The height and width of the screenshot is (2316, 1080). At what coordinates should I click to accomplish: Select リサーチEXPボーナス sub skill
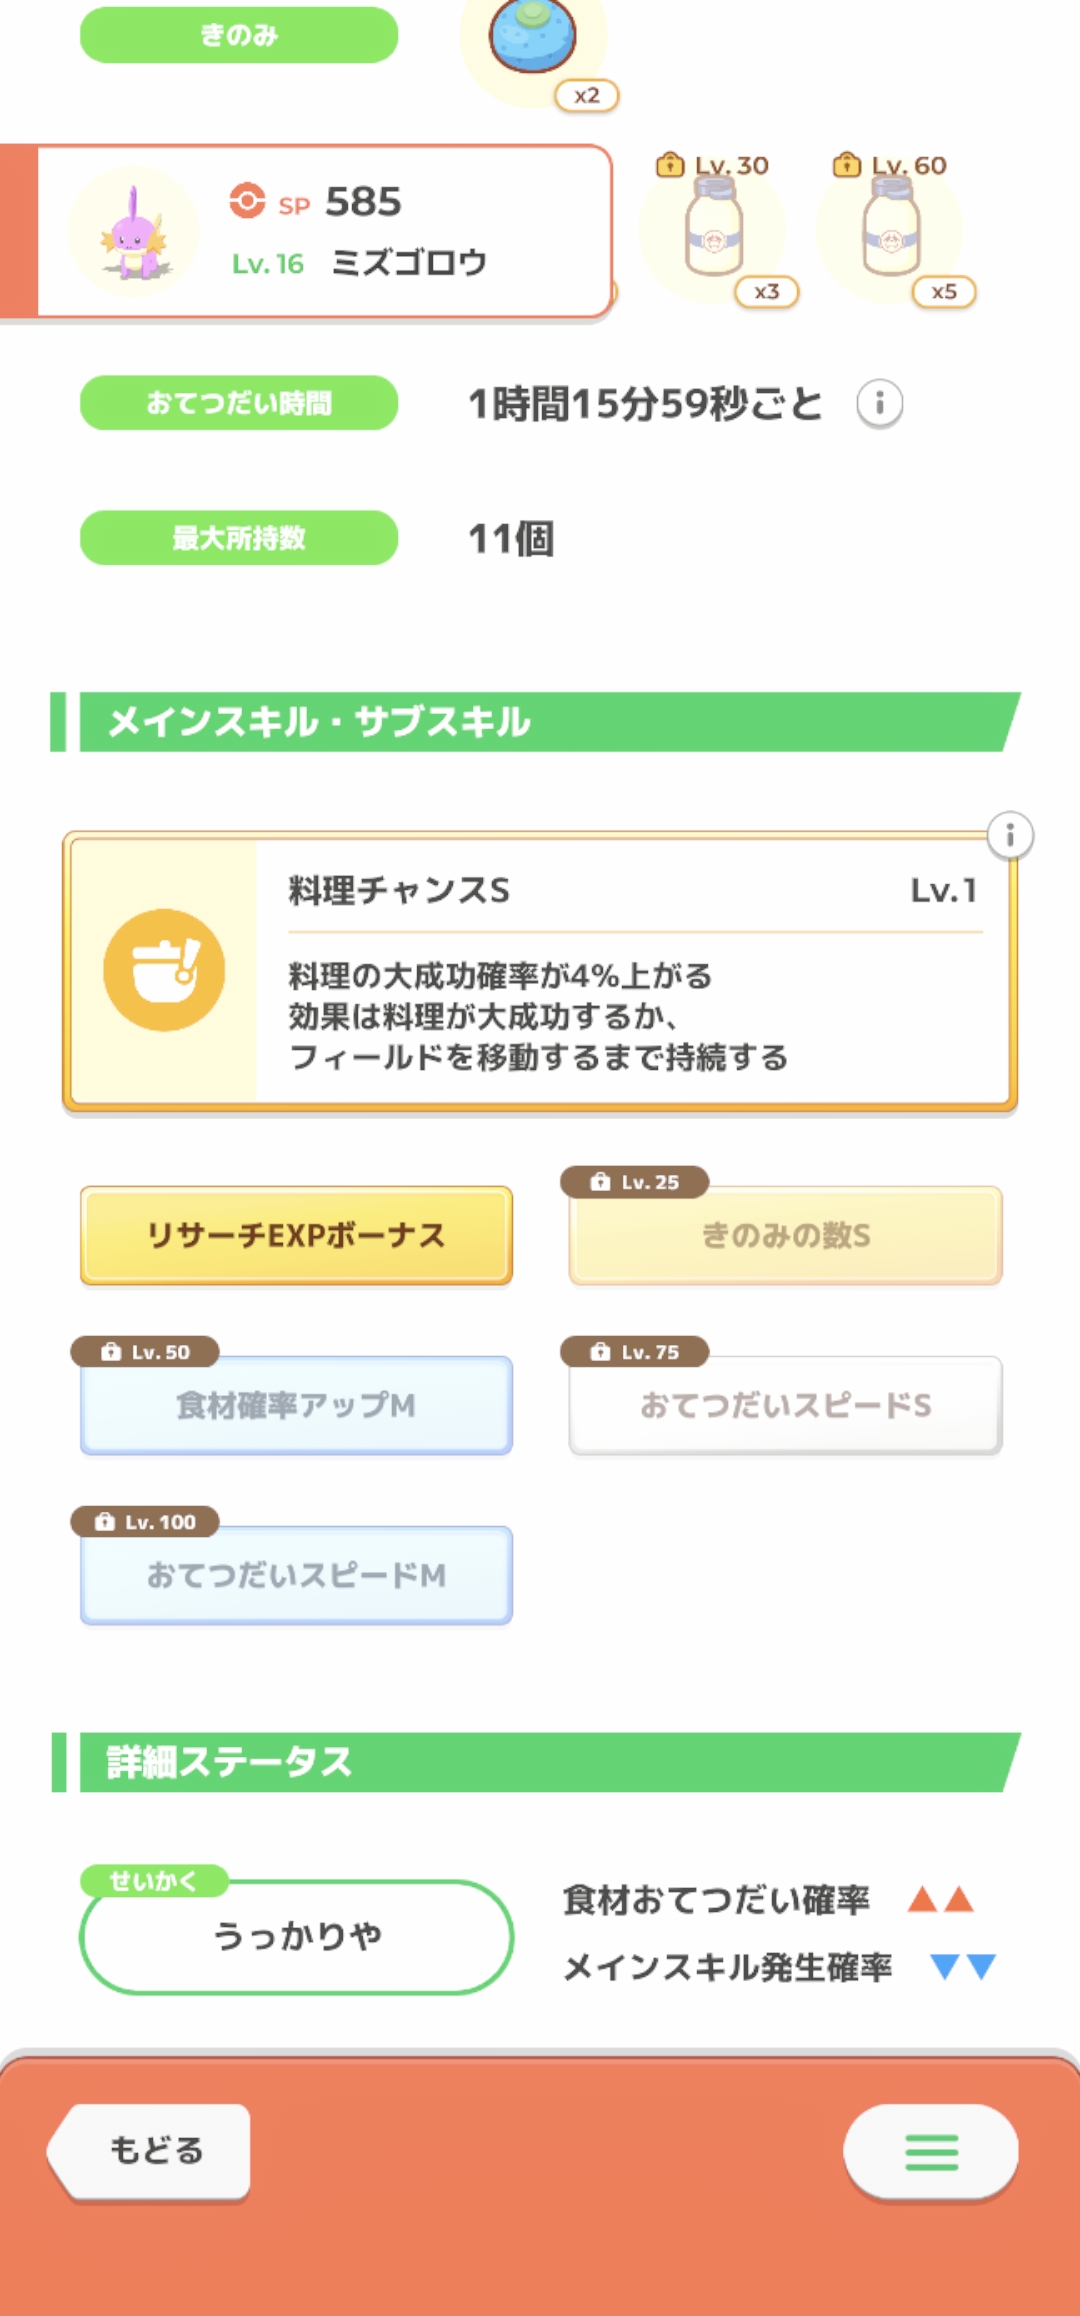click(296, 1236)
